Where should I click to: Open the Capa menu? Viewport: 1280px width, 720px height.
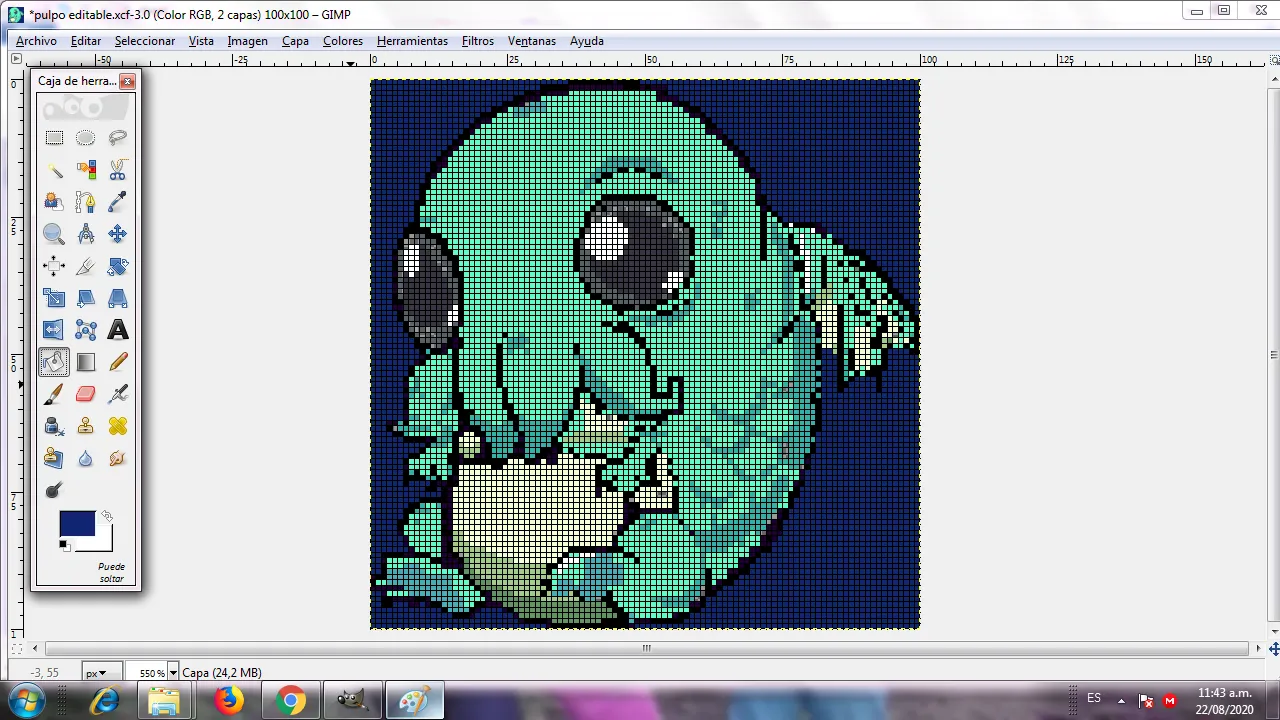pos(295,41)
